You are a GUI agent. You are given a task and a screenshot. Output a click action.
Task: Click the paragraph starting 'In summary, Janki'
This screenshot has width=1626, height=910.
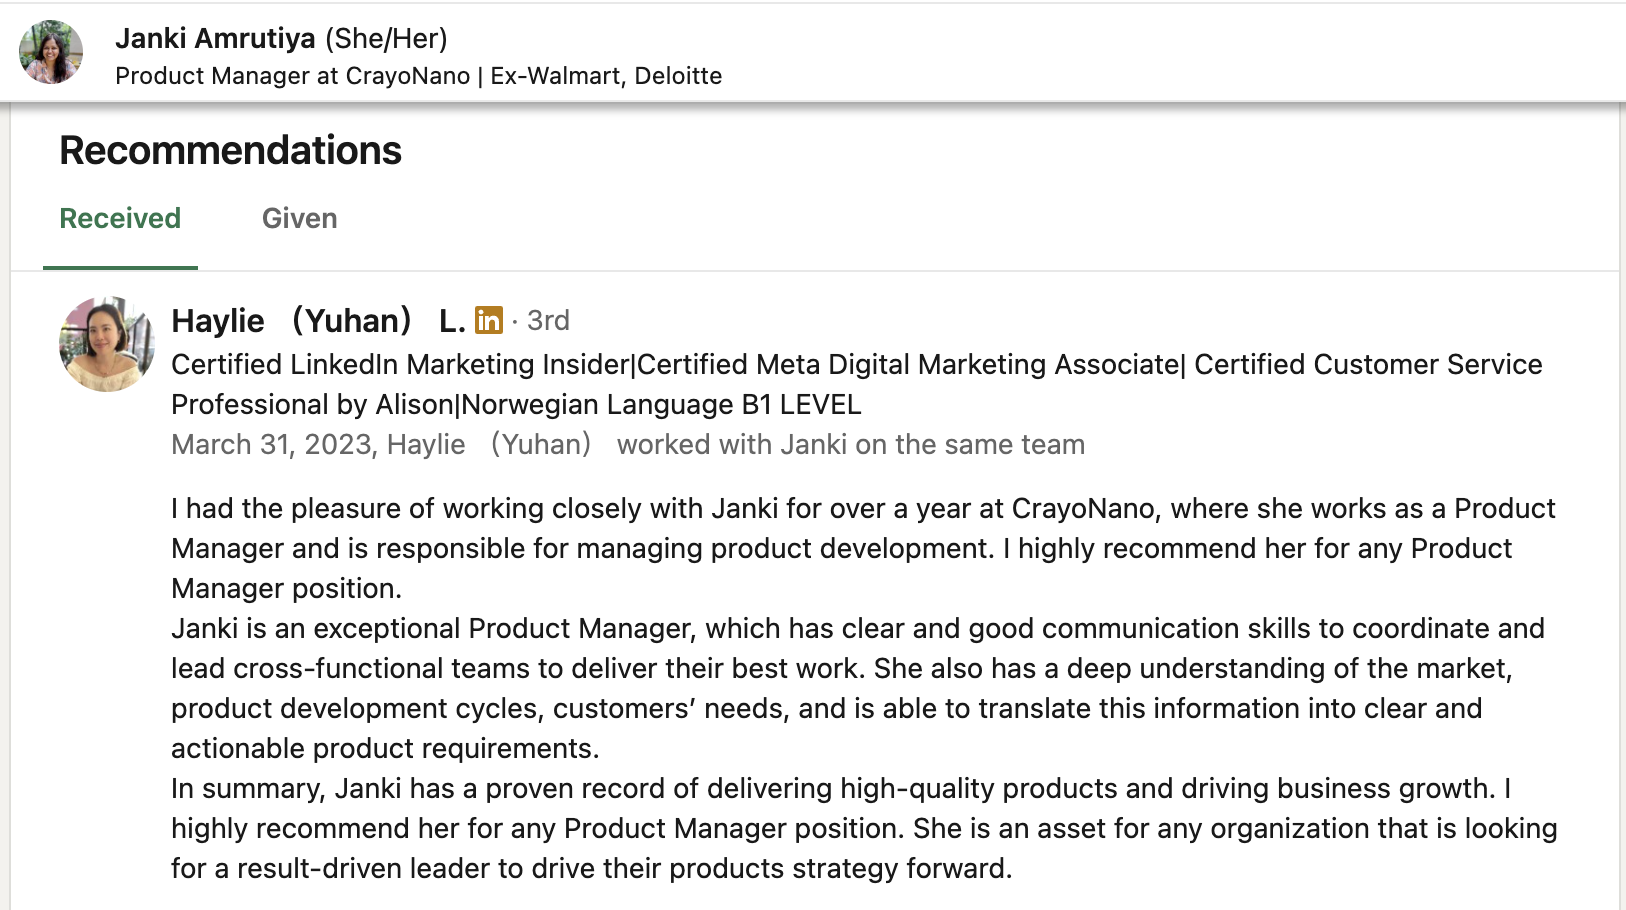tap(864, 828)
